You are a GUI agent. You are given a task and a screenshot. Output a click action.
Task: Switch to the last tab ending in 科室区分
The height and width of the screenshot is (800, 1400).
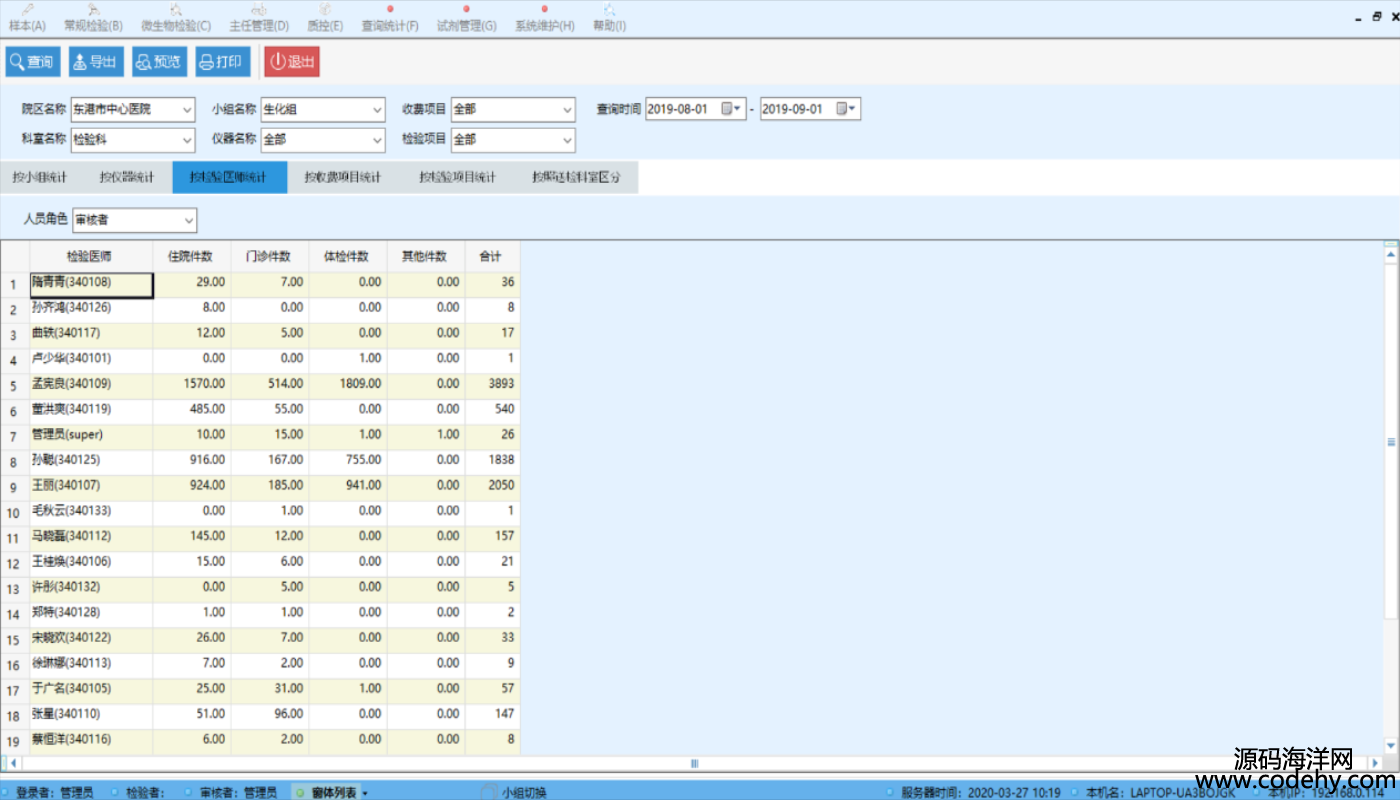(x=577, y=178)
